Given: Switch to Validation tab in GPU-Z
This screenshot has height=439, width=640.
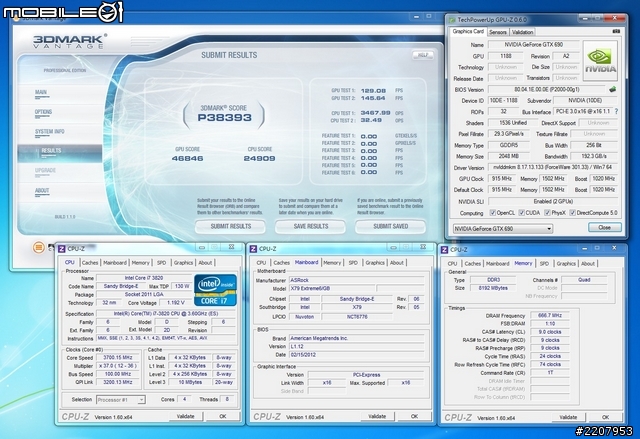Looking at the screenshot, I should 522,32.
